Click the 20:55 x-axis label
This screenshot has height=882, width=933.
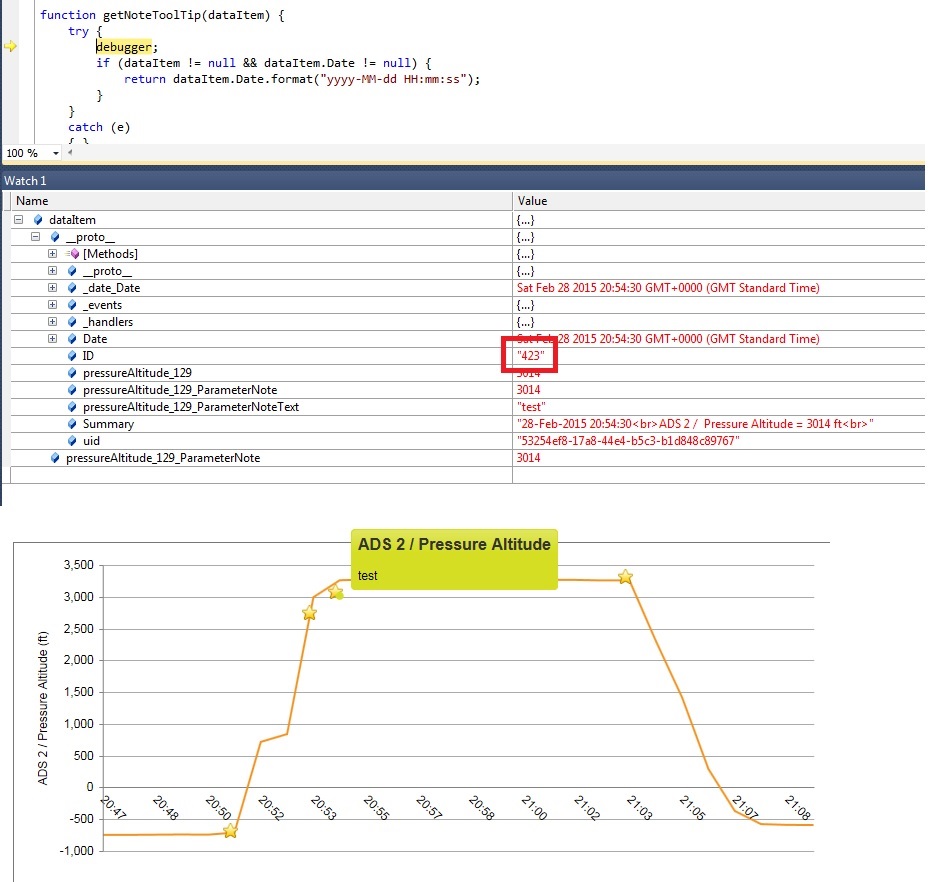point(376,808)
